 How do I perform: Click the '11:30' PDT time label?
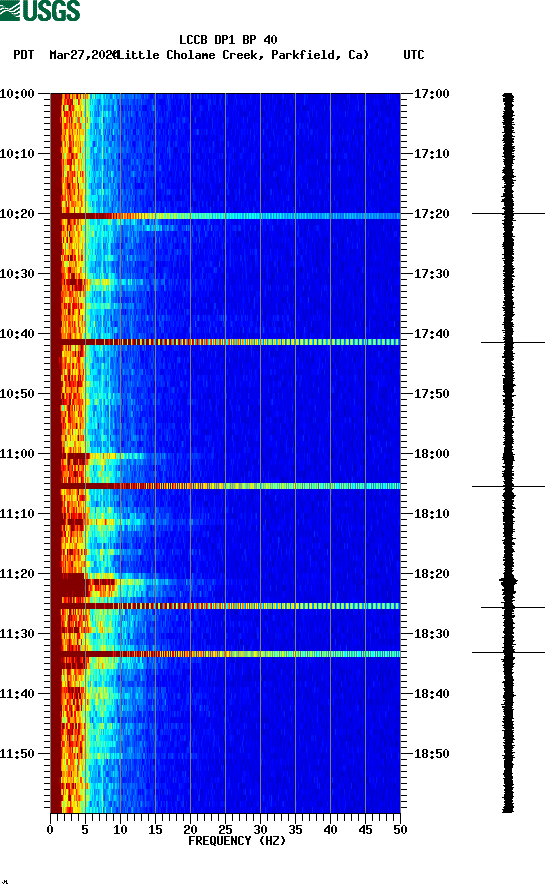coord(17,634)
